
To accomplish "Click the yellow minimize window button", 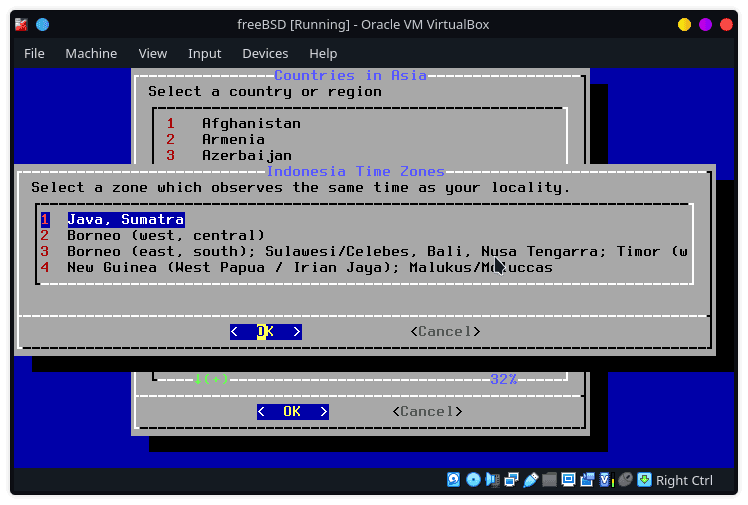I will coord(684,24).
